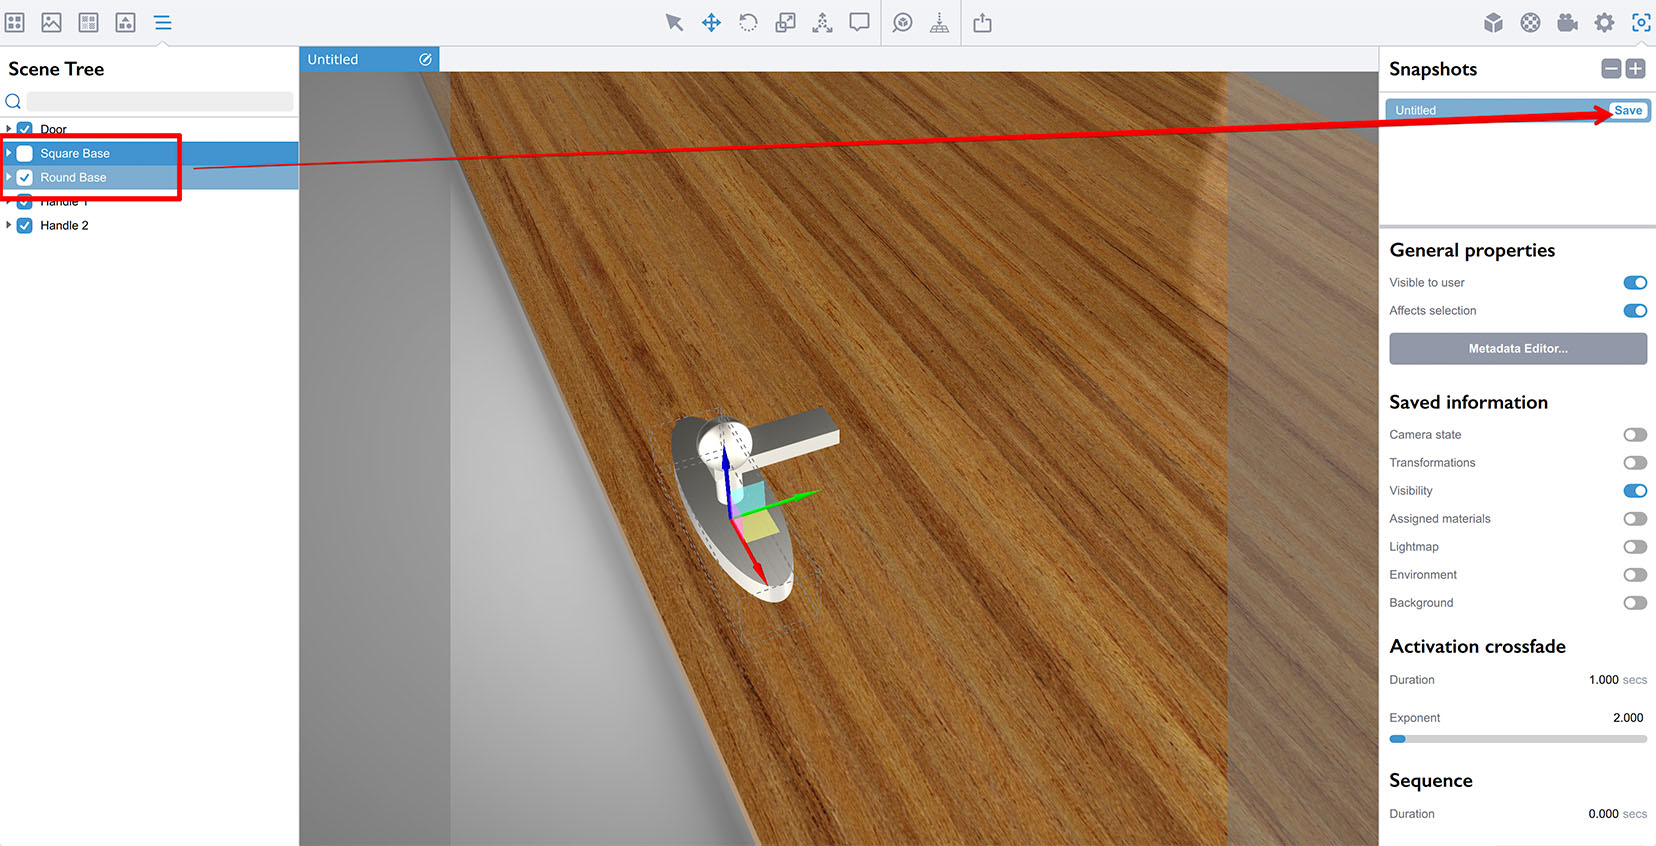Disable the Visibility saved-information switch
Screen dimensions: 1656x846
1635,490
